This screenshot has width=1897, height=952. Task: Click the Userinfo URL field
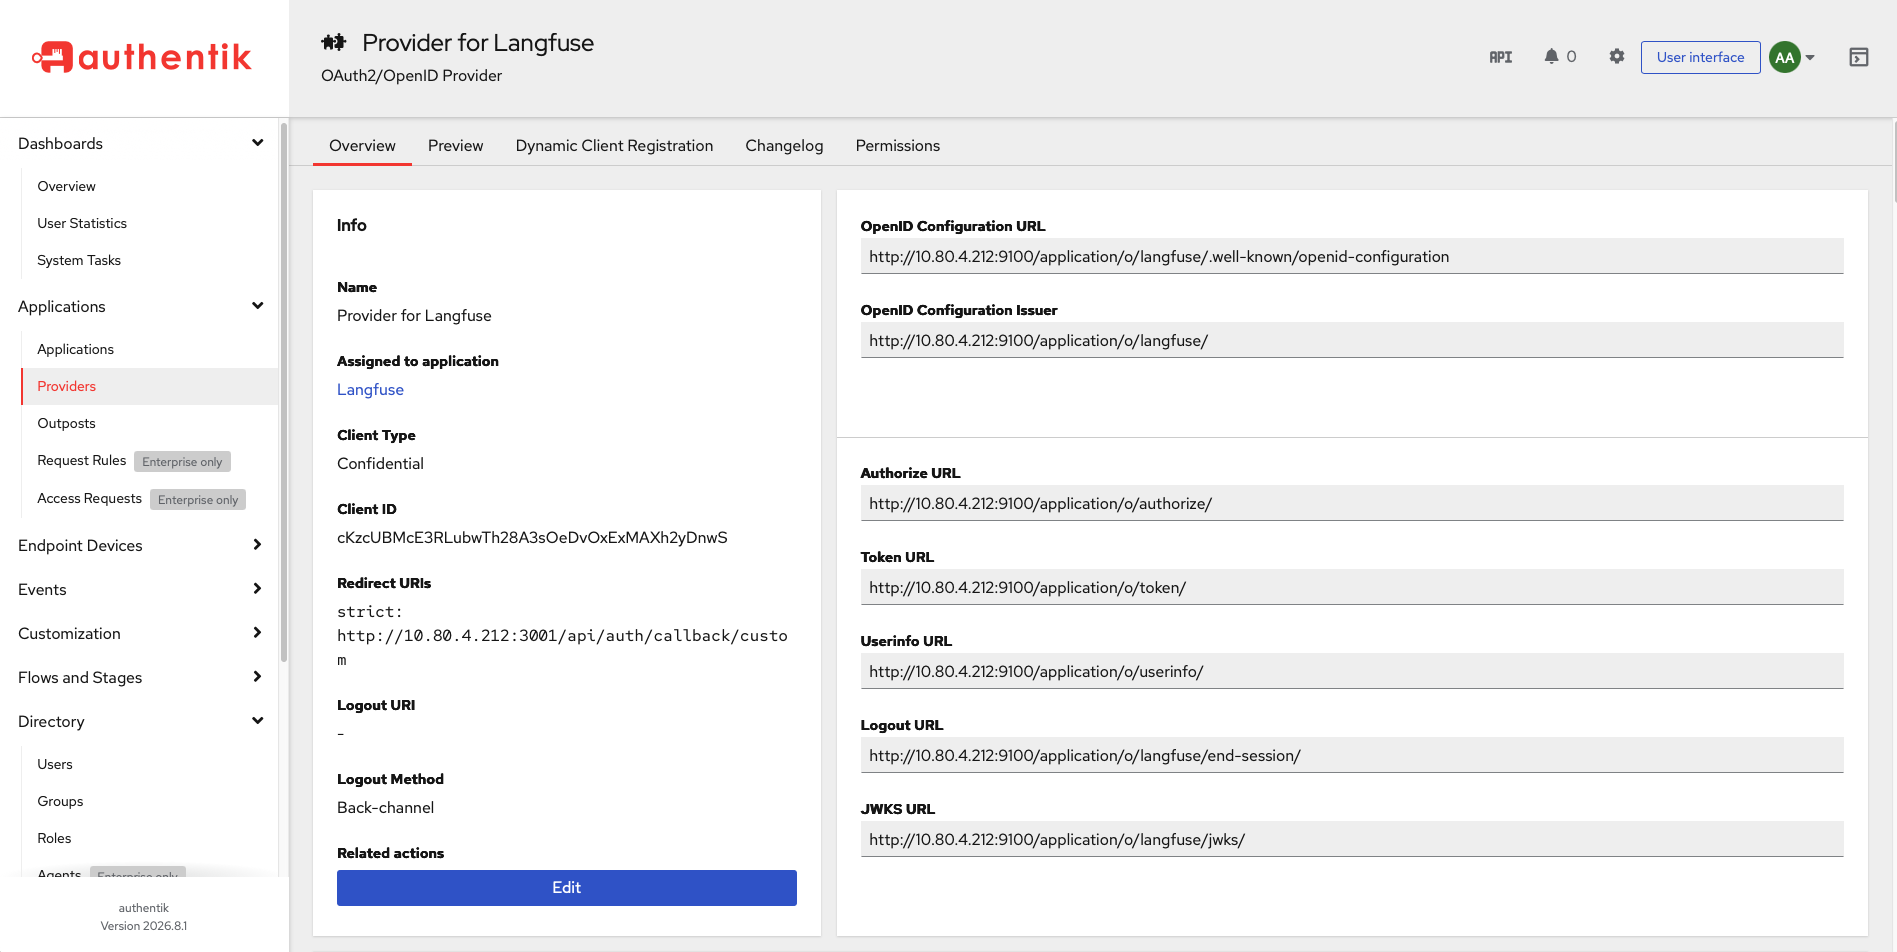1352,671
